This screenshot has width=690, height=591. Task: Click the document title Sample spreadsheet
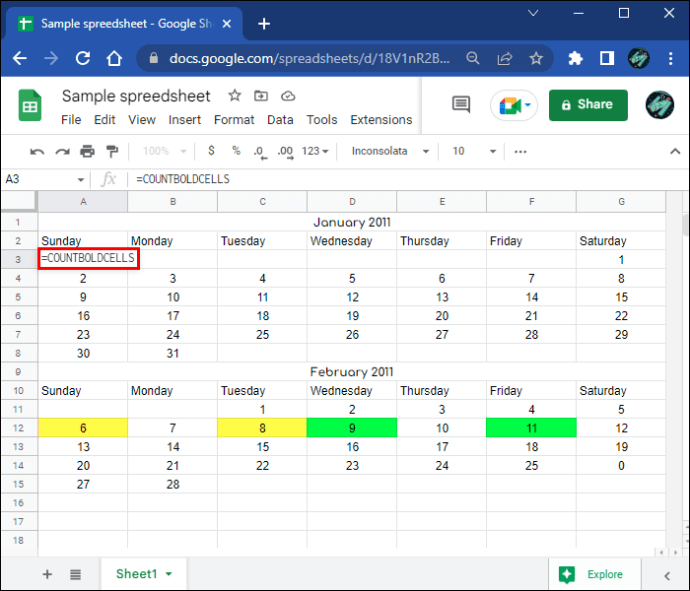pos(136,96)
